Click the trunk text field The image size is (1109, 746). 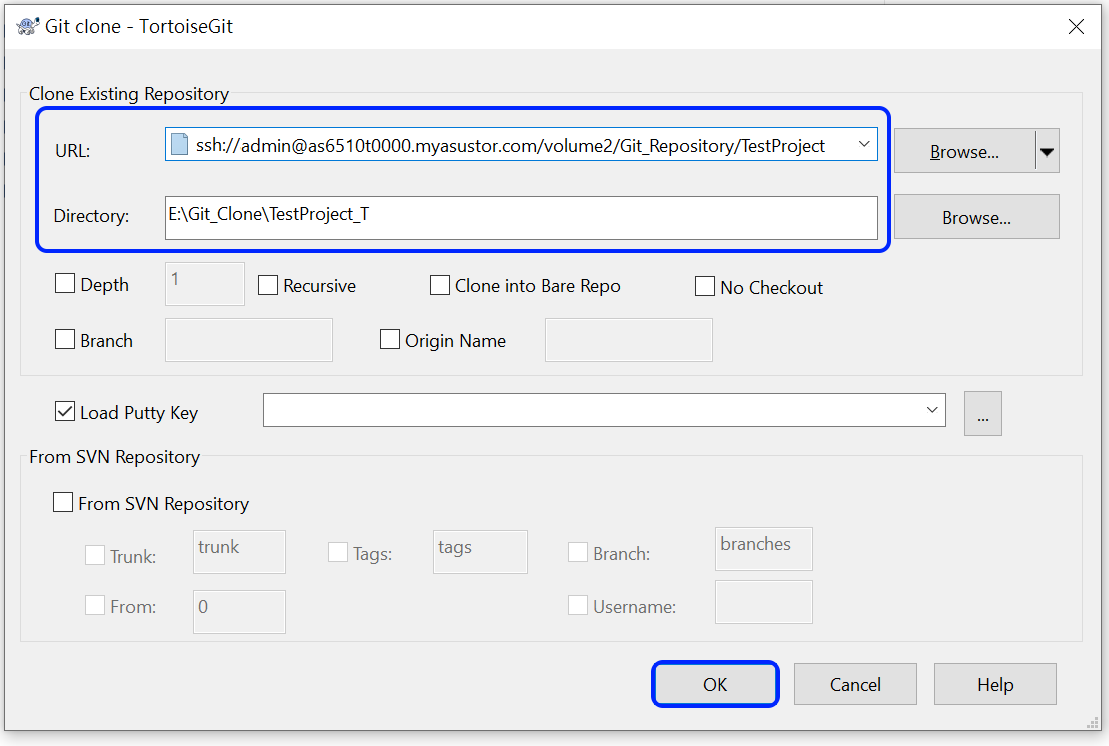(239, 552)
